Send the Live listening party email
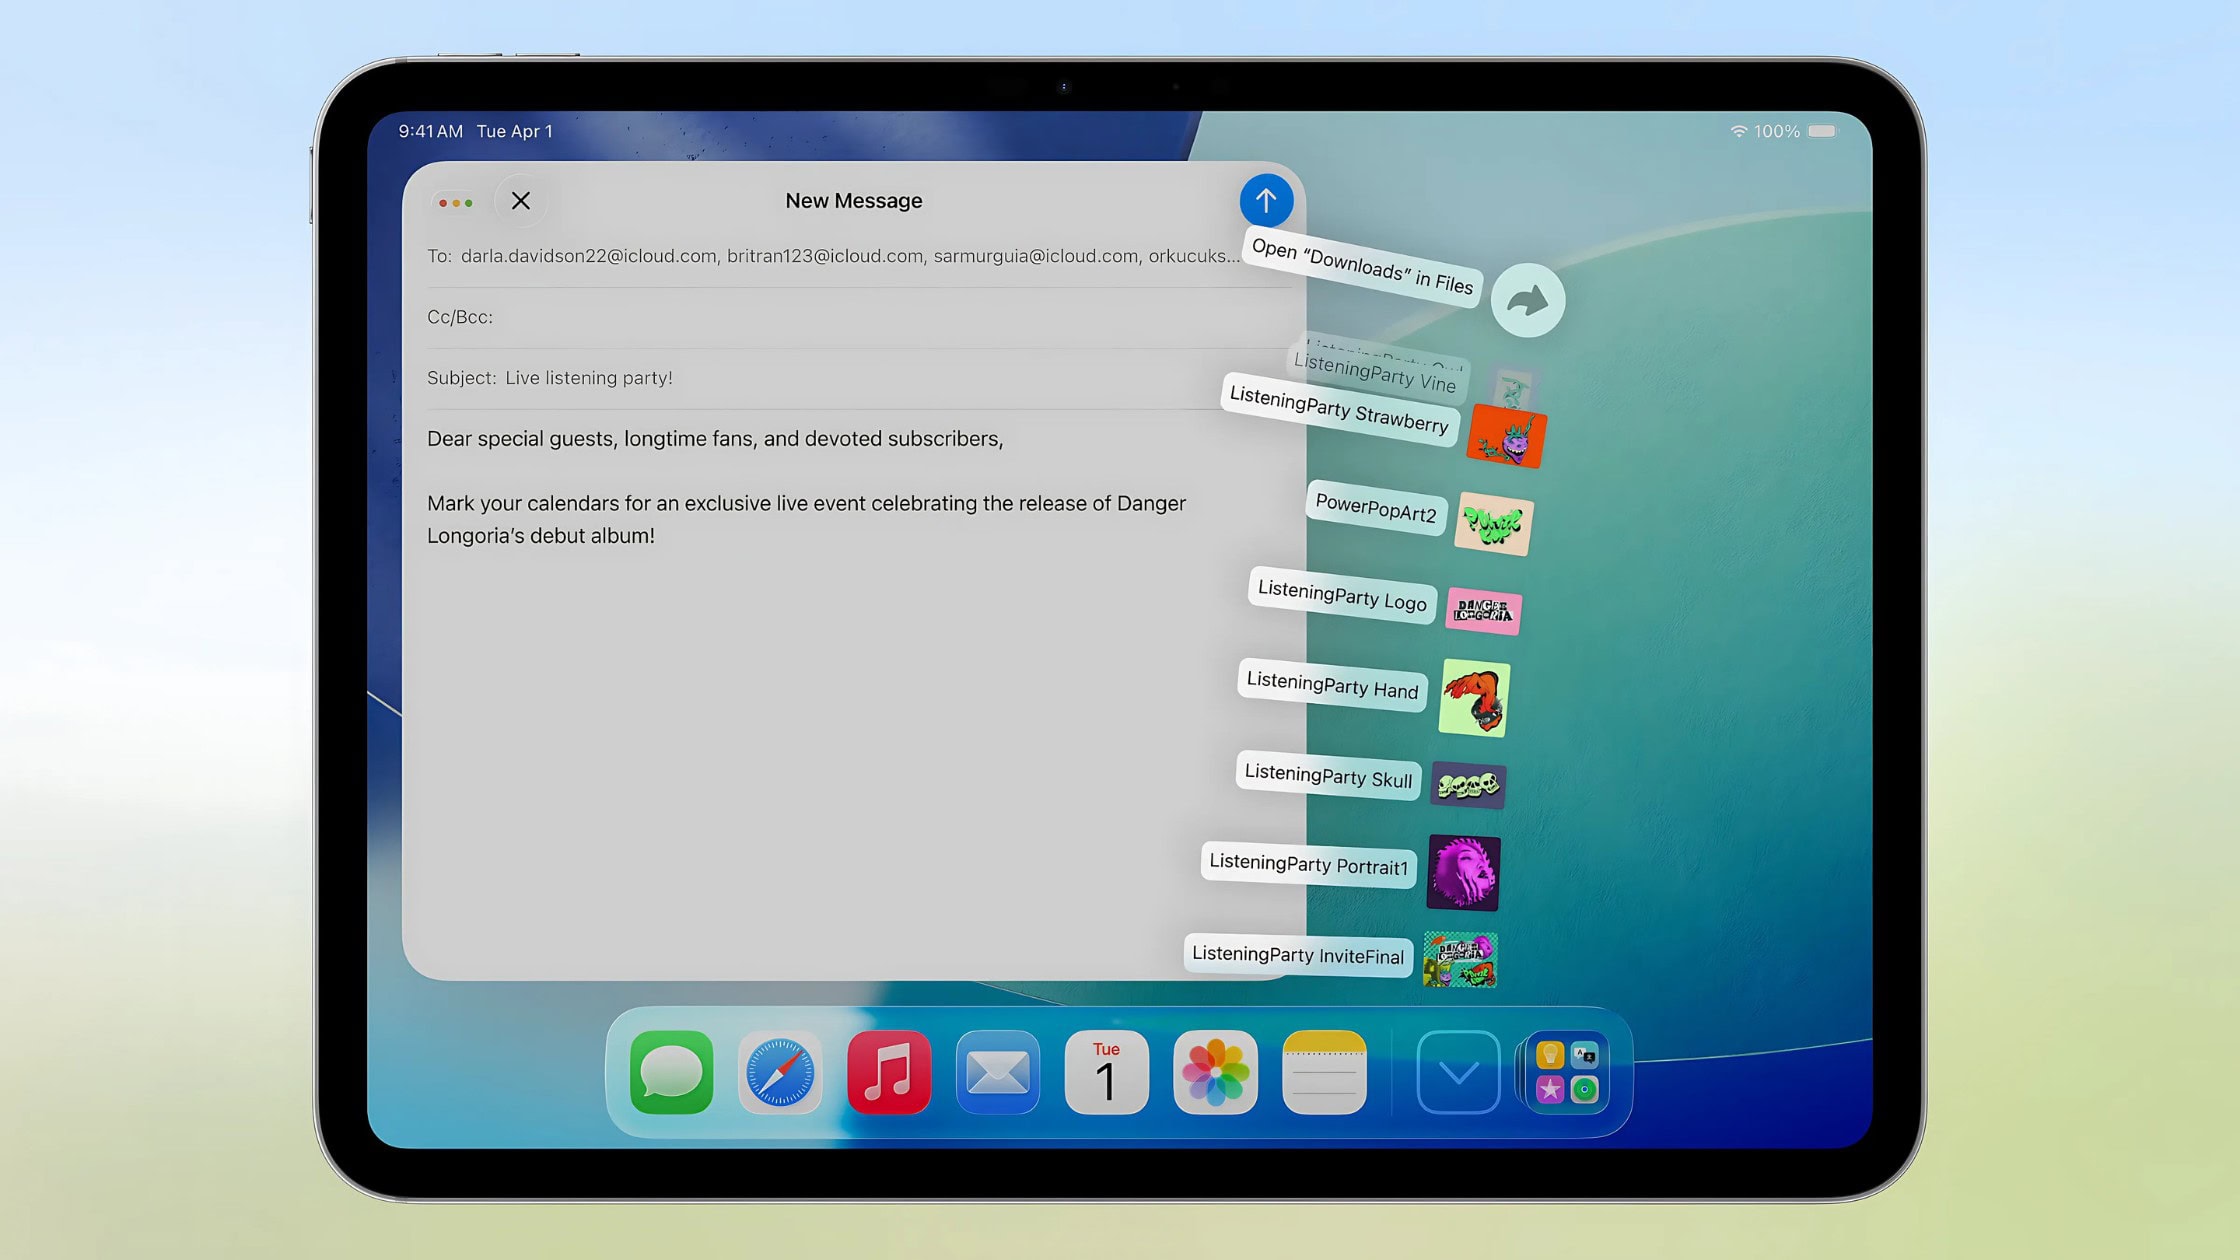 (1266, 200)
